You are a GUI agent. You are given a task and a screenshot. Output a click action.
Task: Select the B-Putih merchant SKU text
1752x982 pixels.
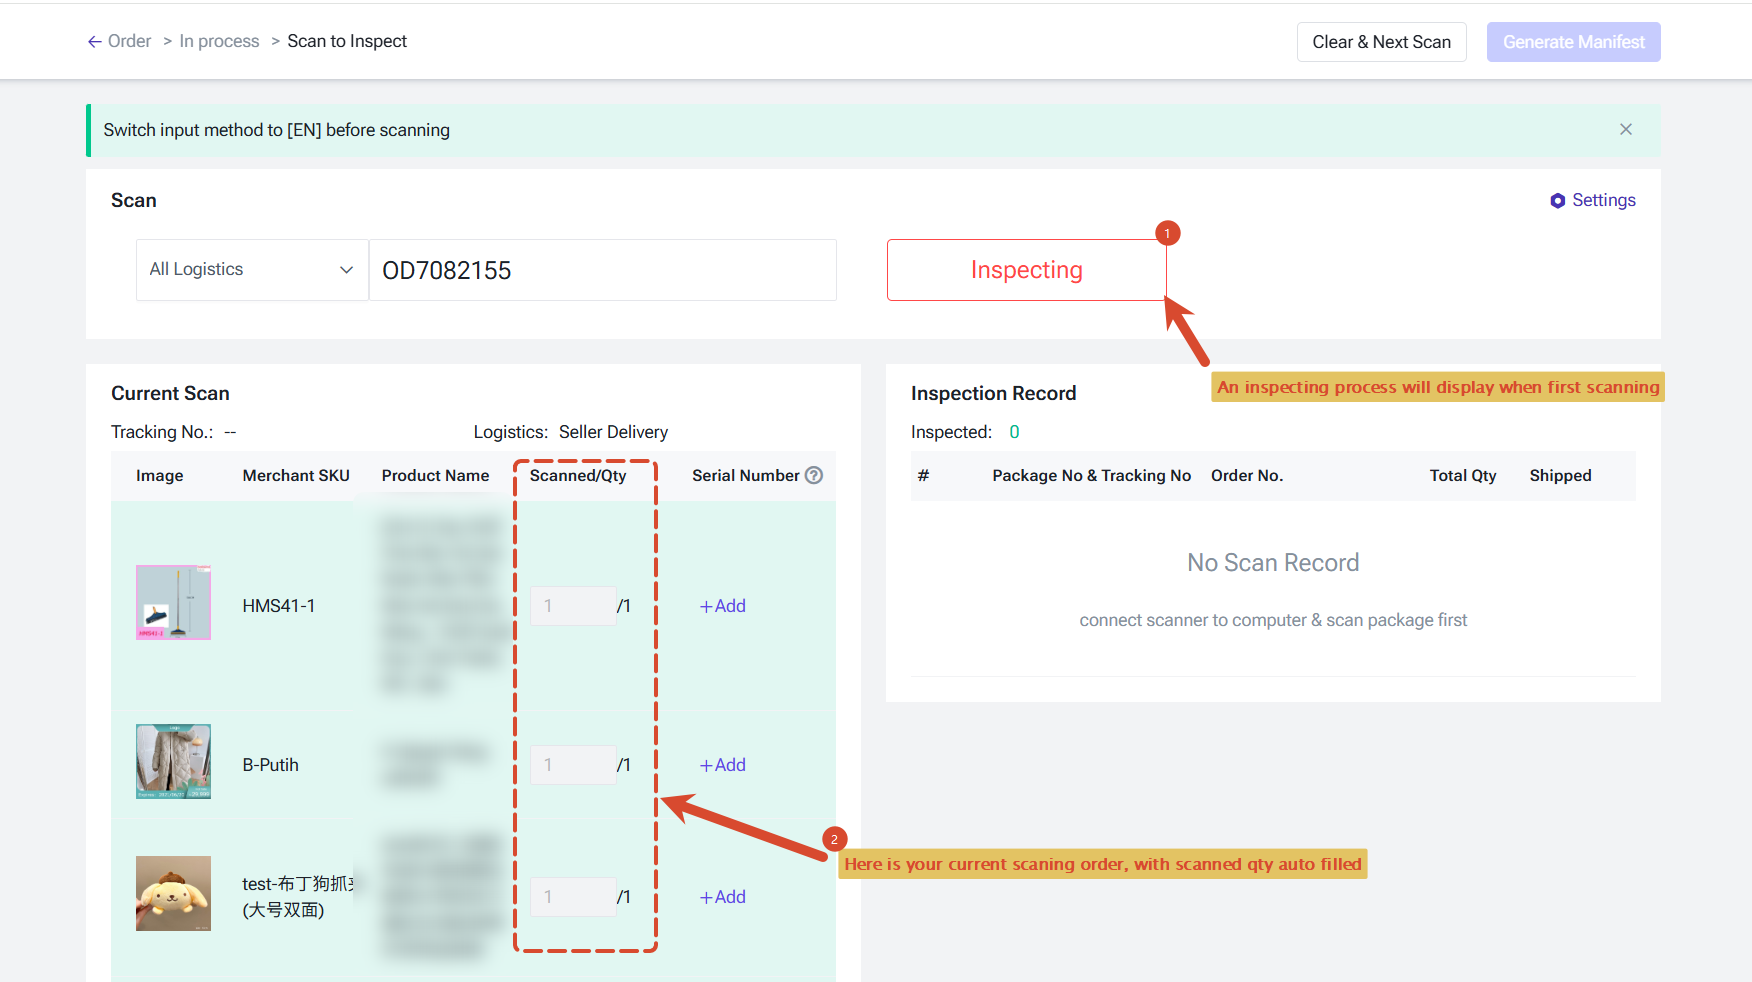click(270, 765)
